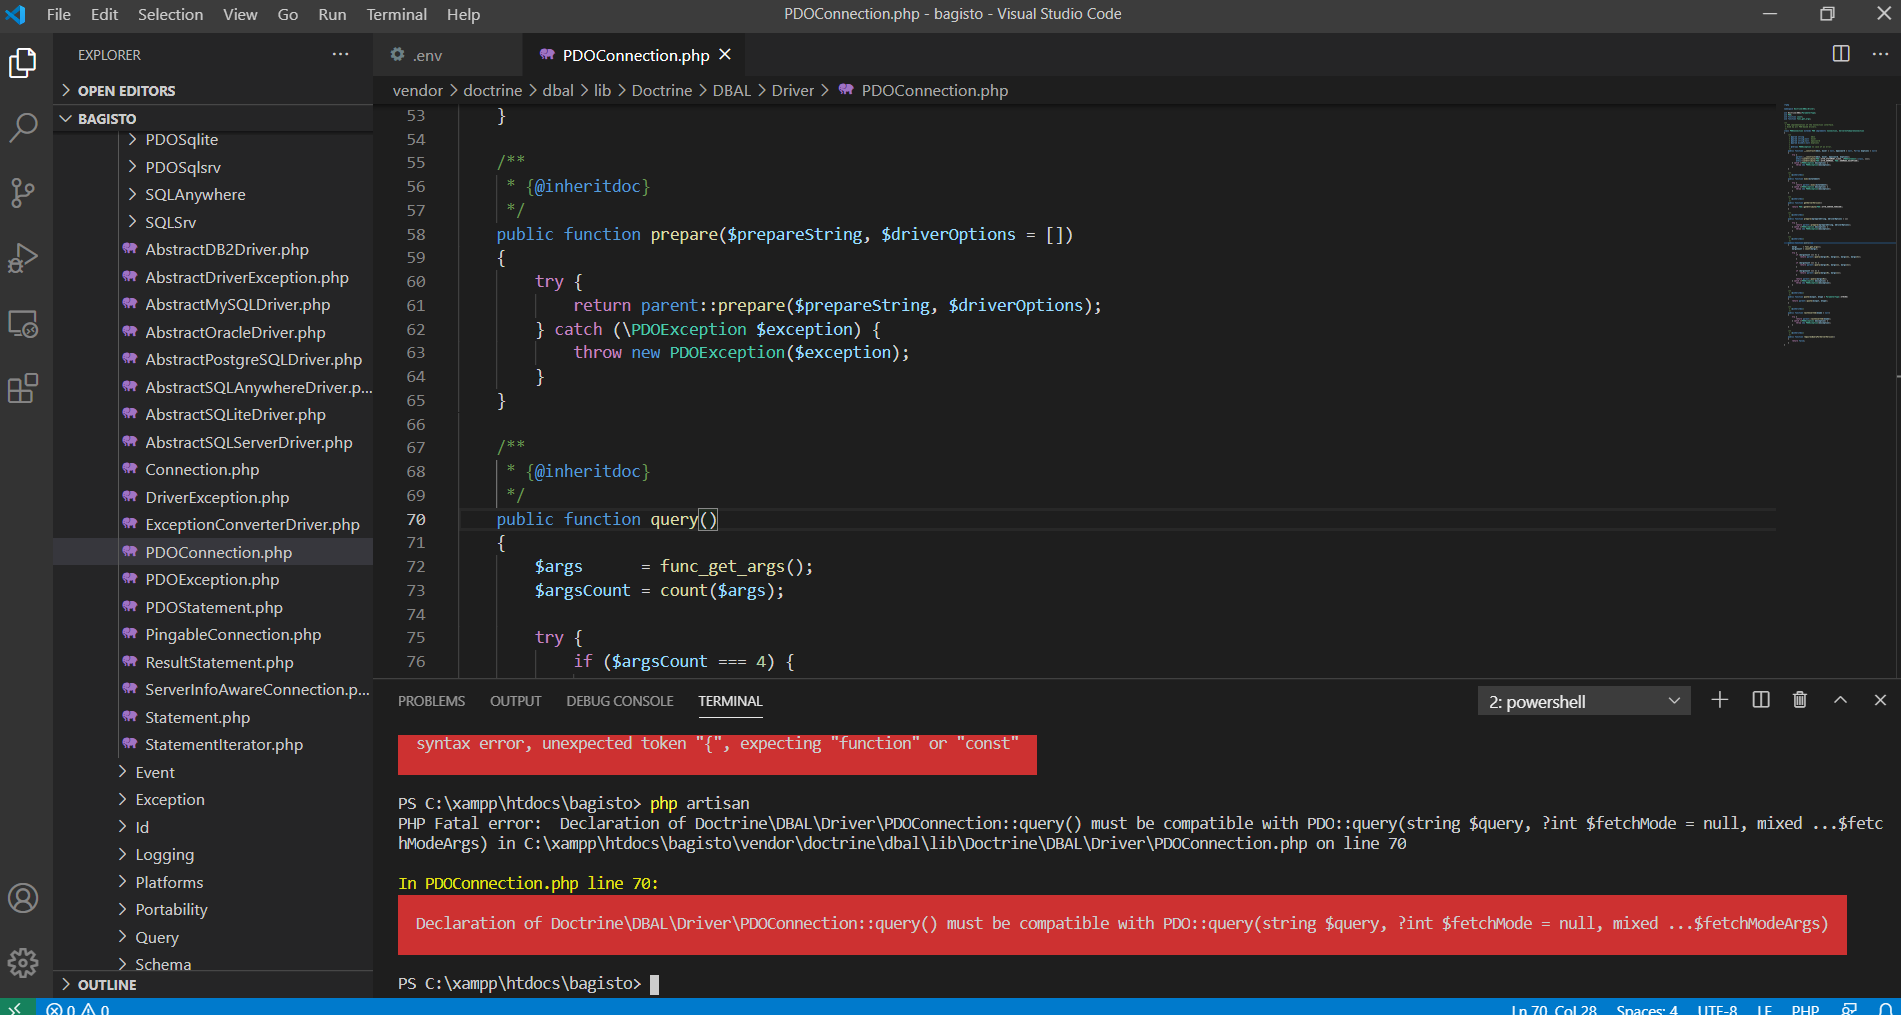Switch to the .env editor tab
1901x1015 pixels.
[448, 55]
